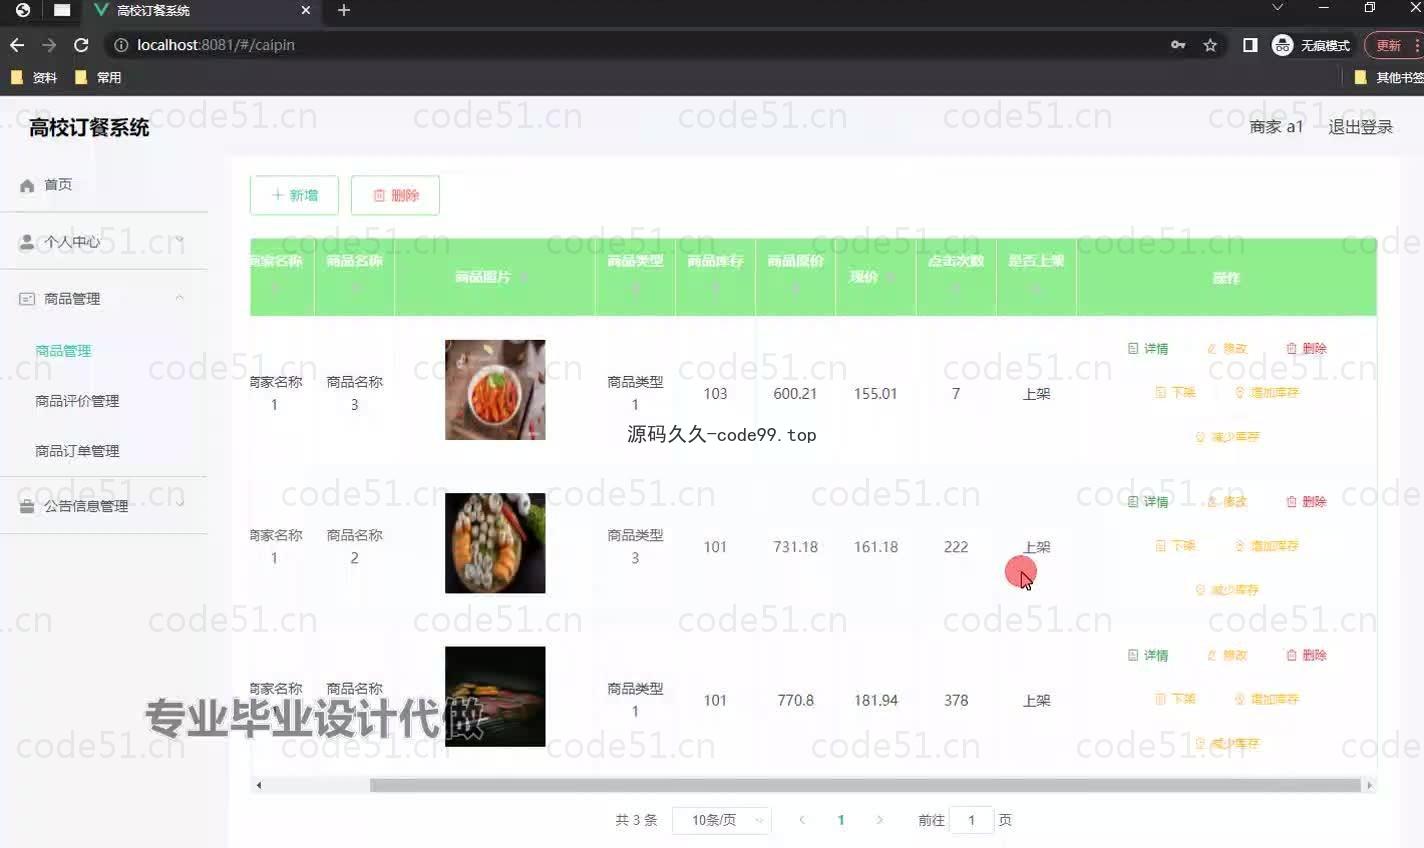Image resolution: width=1424 pixels, height=848 pixels.
Task: Toggle the browser side panel icon
Action: (x=1250, y=45)
